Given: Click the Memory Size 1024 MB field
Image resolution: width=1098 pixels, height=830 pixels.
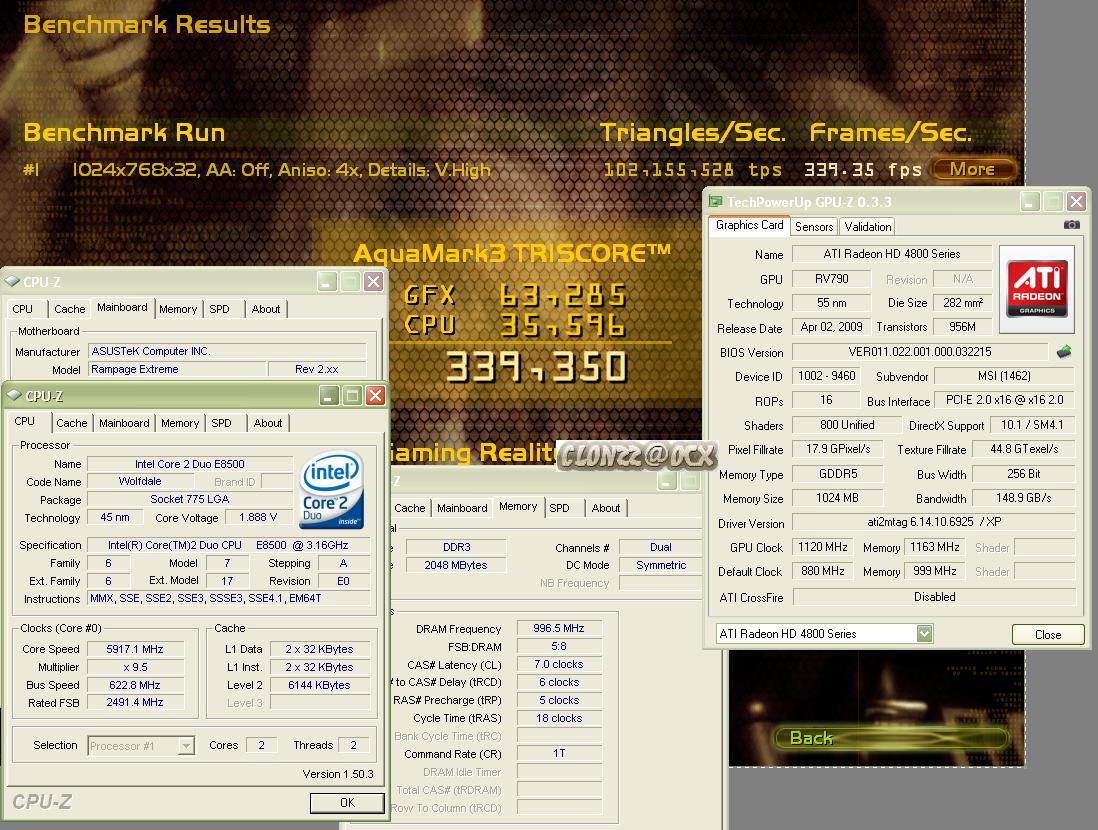Looking at the screenshot, I should pyautogui.click(x=837, y=498).
